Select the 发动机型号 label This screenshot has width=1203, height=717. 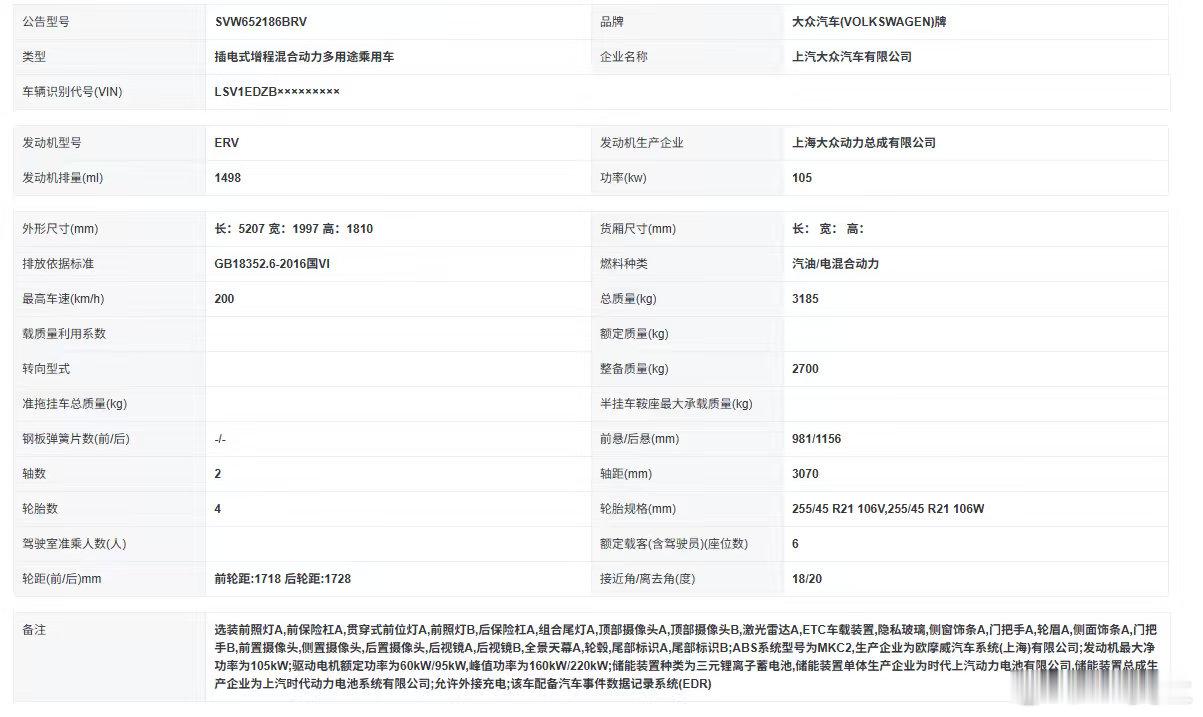(52, 143)
